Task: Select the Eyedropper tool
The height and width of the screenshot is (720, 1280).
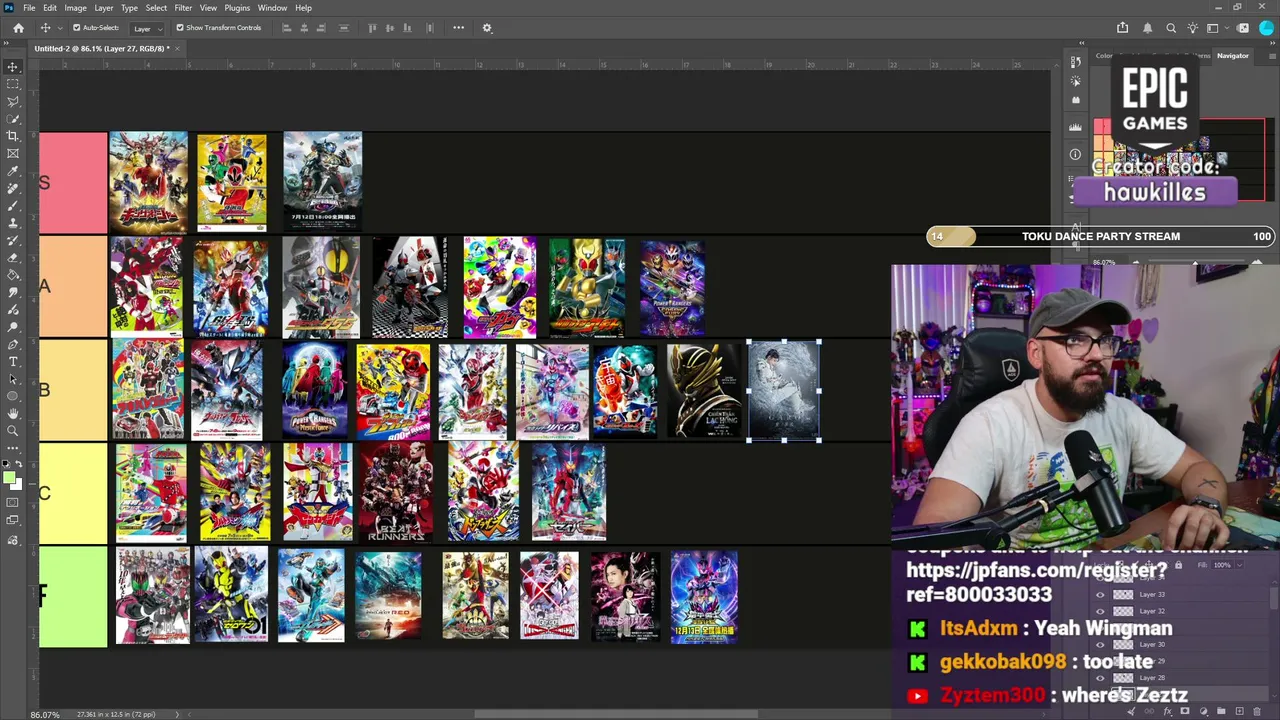Action: (13, 171)
